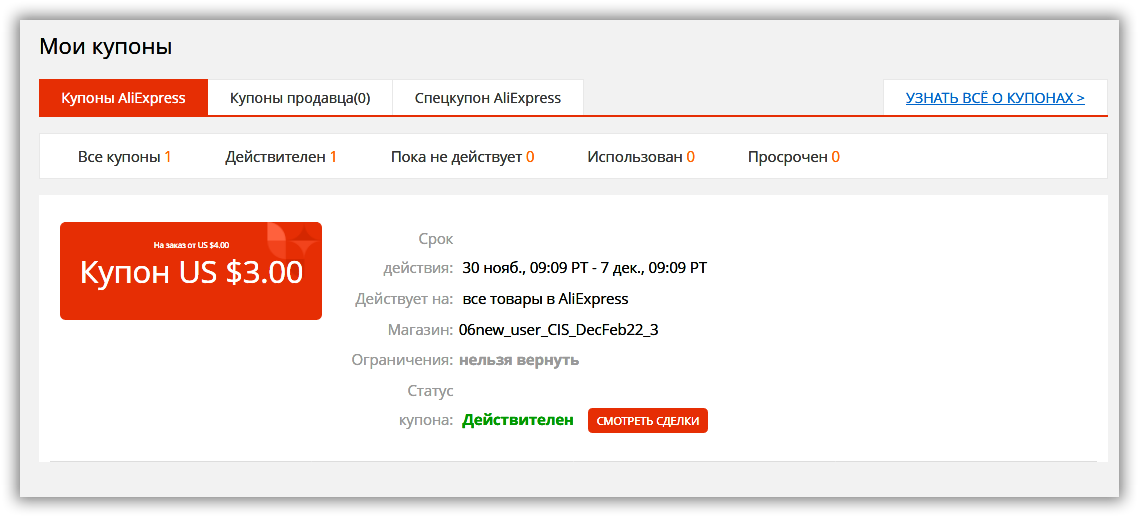The image size is (1139, 517).
Task: Click the Мои купоны heading
Action: click(105, 47)
